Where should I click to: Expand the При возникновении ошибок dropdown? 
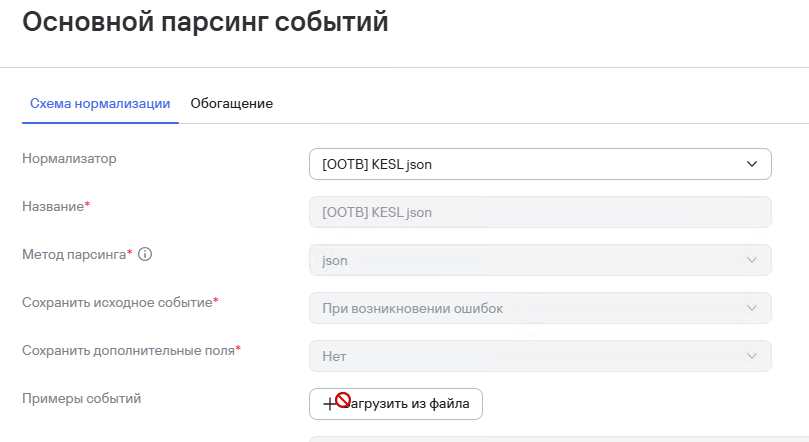(540, 308)
